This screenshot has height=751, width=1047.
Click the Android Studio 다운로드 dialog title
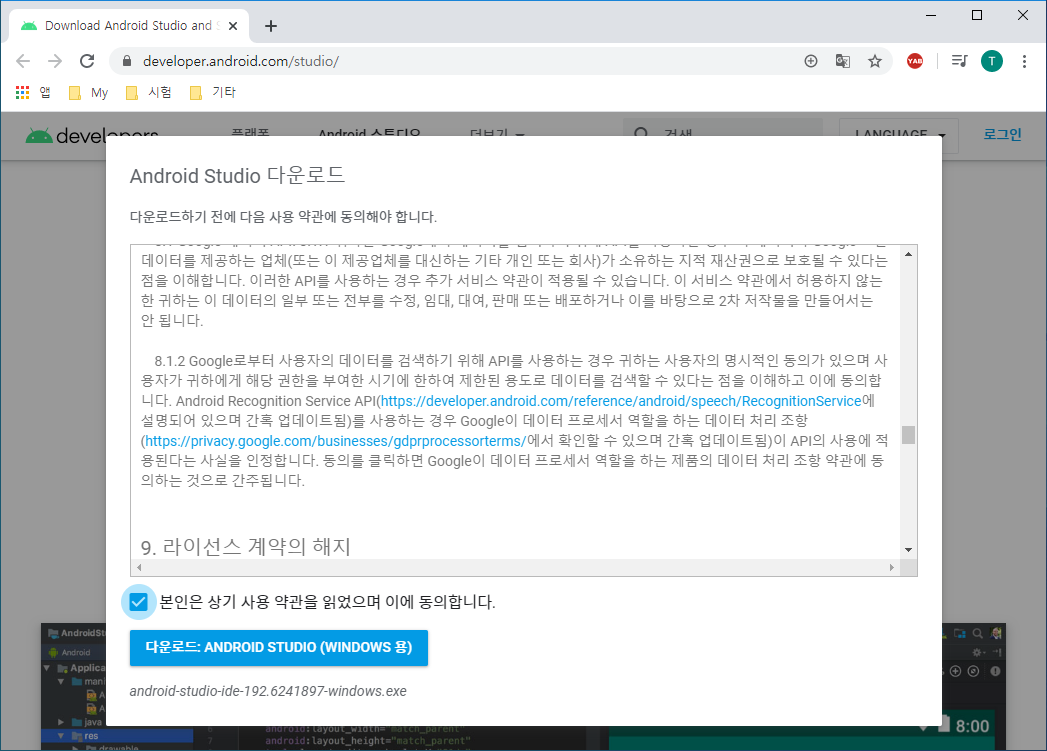(237, 176)
